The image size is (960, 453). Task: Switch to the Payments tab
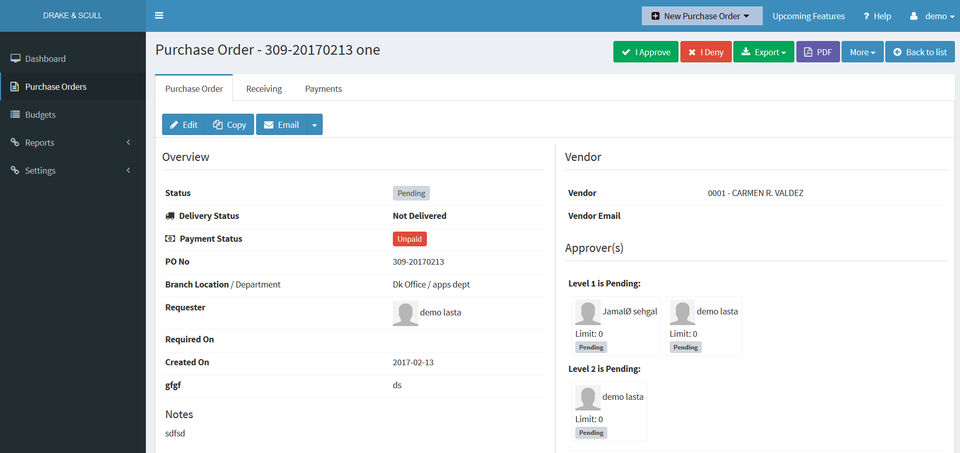click(x=323, y=89)
